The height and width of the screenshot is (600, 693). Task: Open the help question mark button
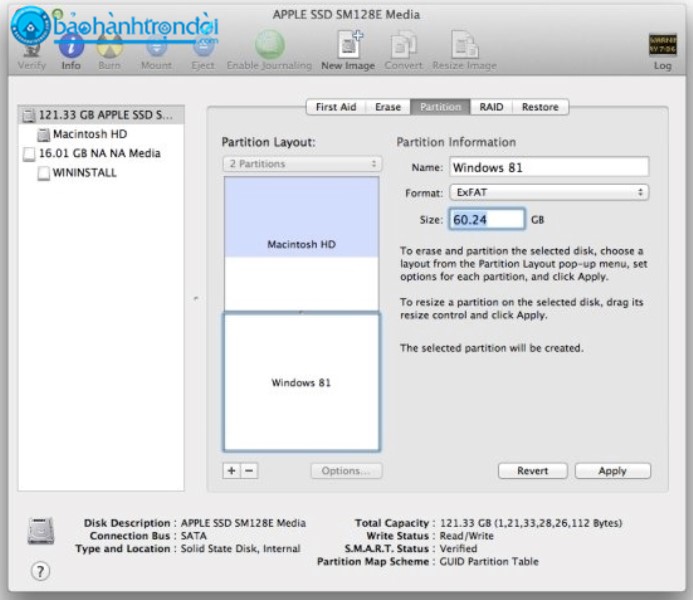click(40, 571)
